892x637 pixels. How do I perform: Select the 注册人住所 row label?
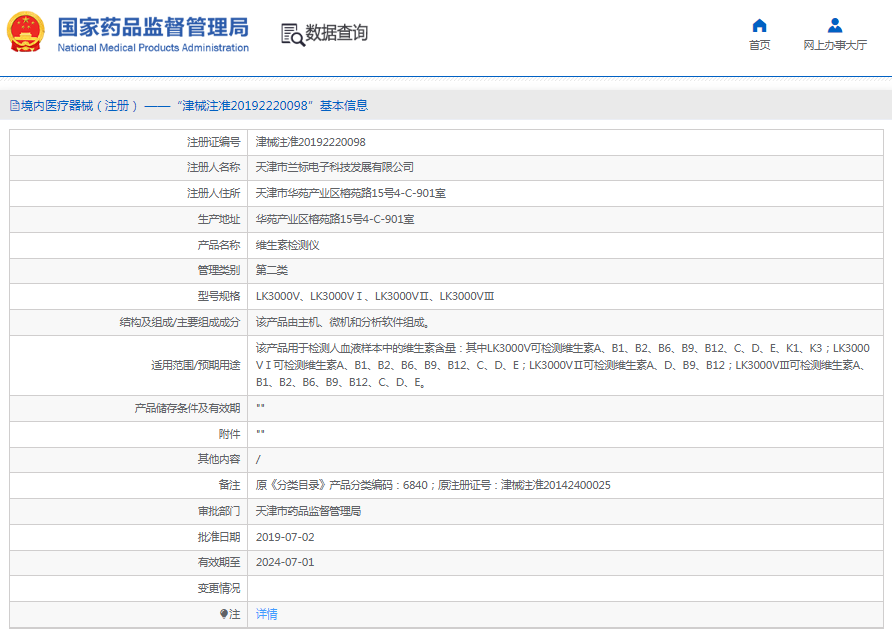214,193
